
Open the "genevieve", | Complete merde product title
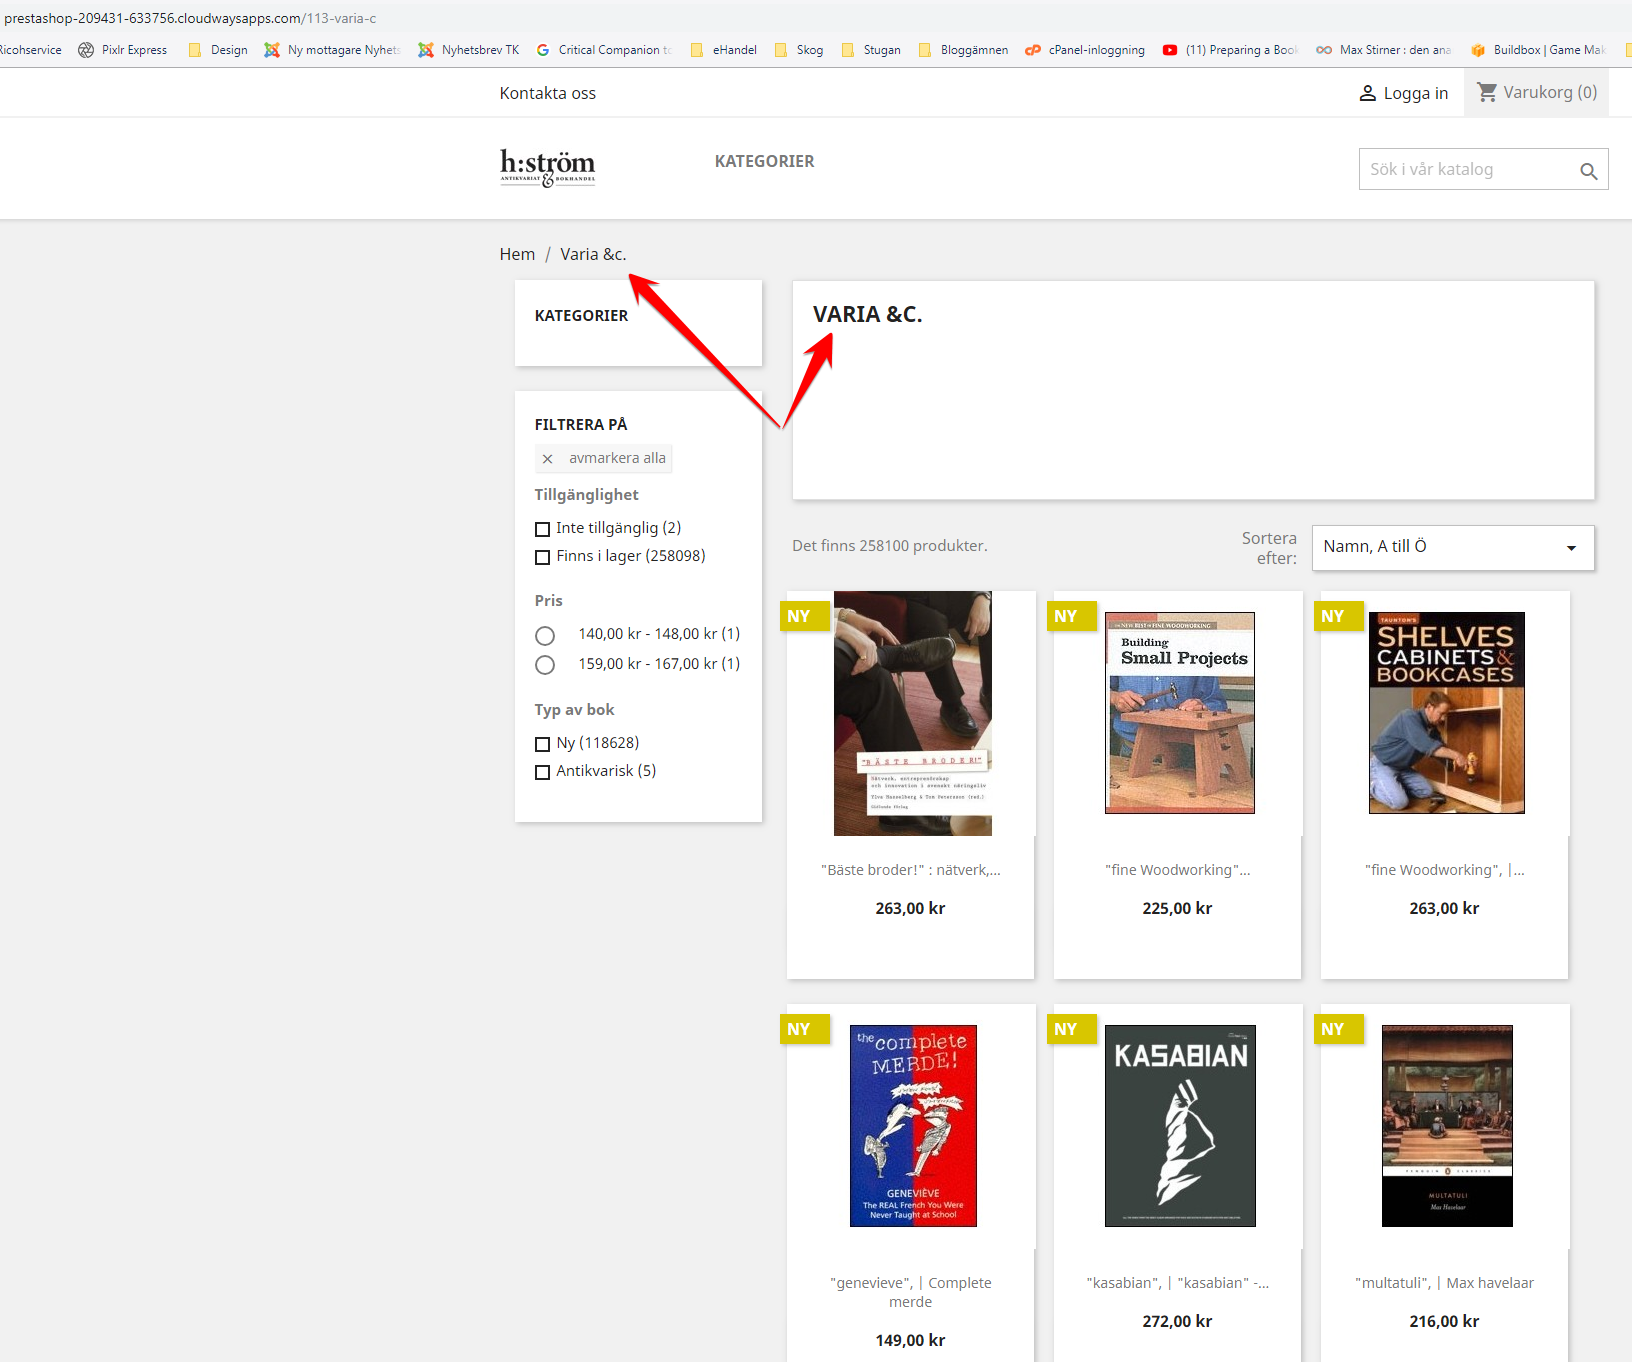911,1292
